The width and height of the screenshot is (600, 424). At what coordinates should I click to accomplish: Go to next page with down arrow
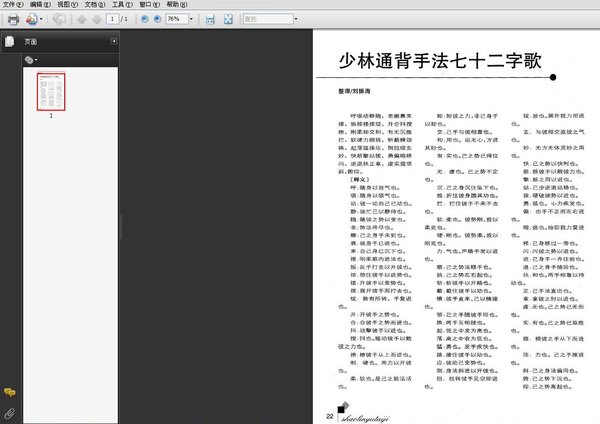[x=97, y=19]
